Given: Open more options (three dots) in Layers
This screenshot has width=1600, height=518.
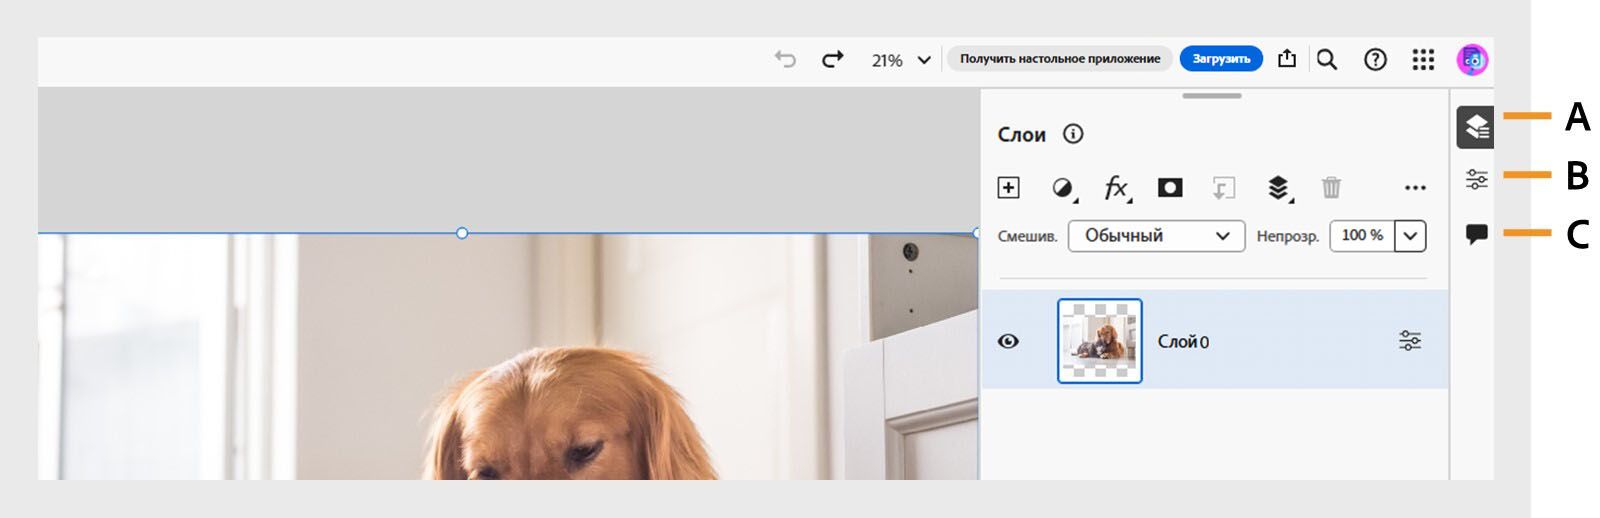Looking at the screenshot, I should (x=1414, y=187).
